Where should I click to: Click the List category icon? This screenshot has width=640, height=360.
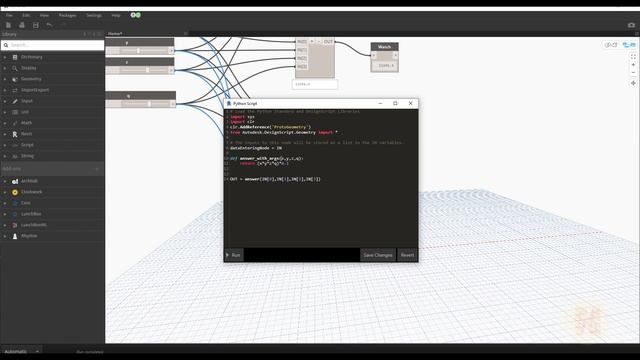15,112
